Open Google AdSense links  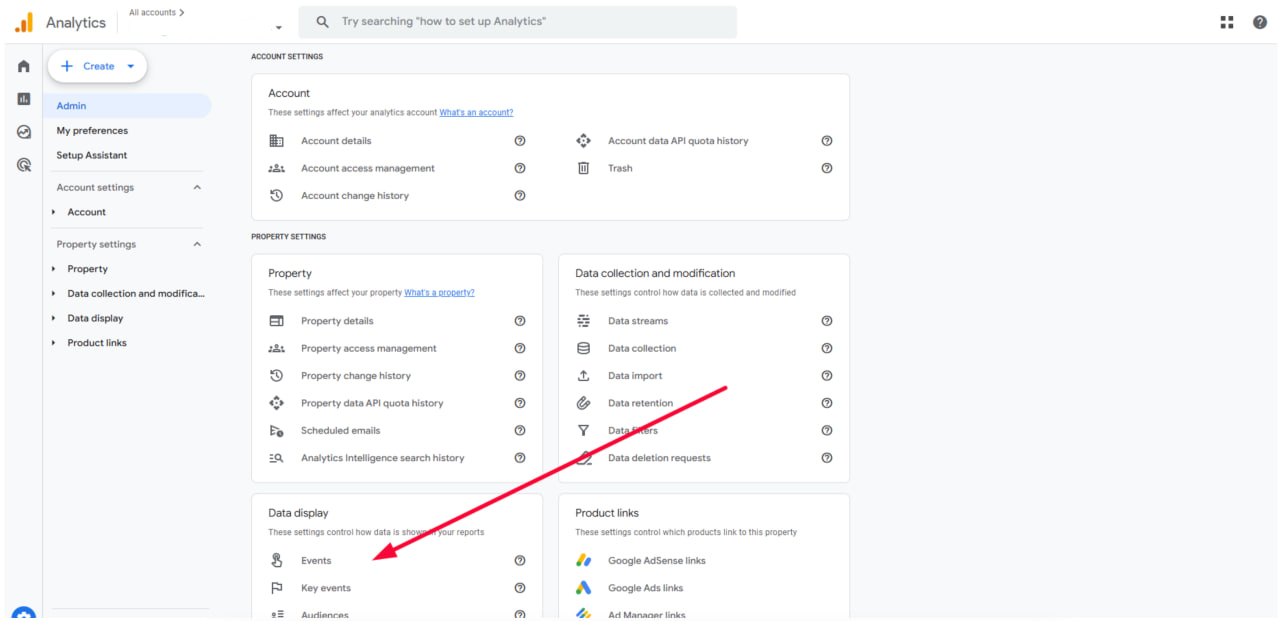[x=657, y=561]
